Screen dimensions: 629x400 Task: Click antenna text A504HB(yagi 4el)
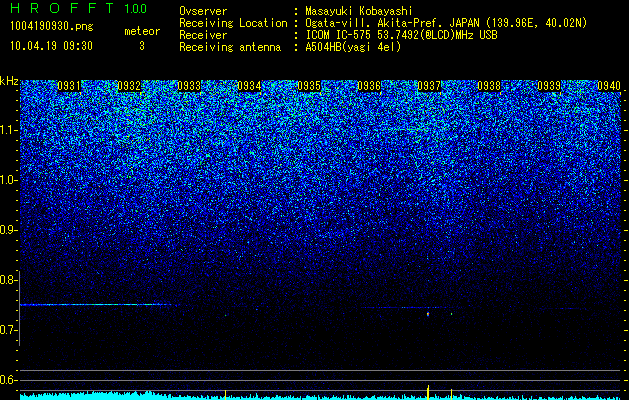[353, 47]
